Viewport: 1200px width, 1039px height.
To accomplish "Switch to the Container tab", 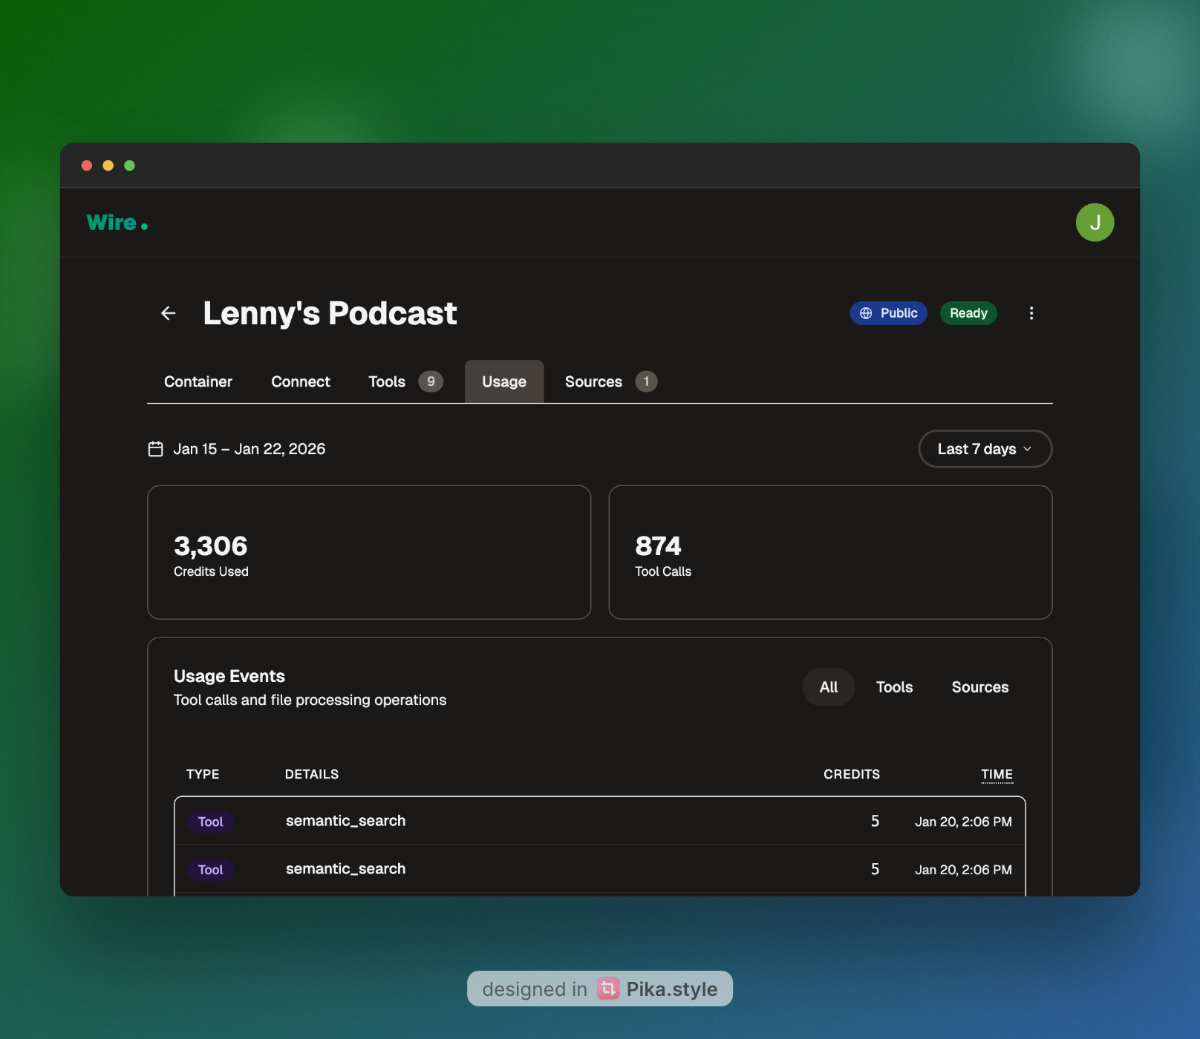I will [198, 382].
